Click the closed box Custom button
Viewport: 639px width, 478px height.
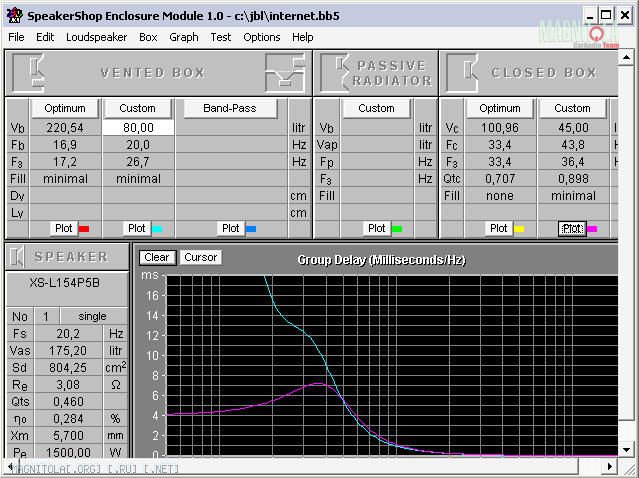tap(572, 108)
